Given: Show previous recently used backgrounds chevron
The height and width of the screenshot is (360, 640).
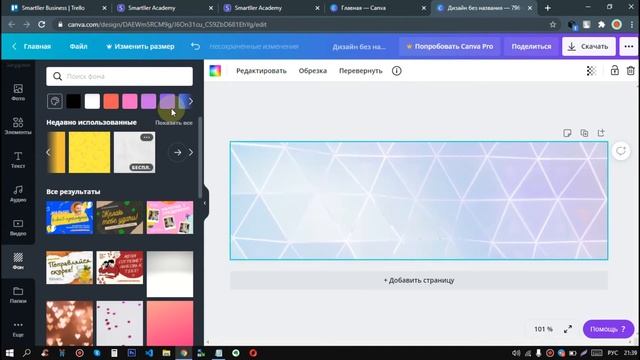Looking at the screenshot, I should pyautogui.click(x=48, y=152).
